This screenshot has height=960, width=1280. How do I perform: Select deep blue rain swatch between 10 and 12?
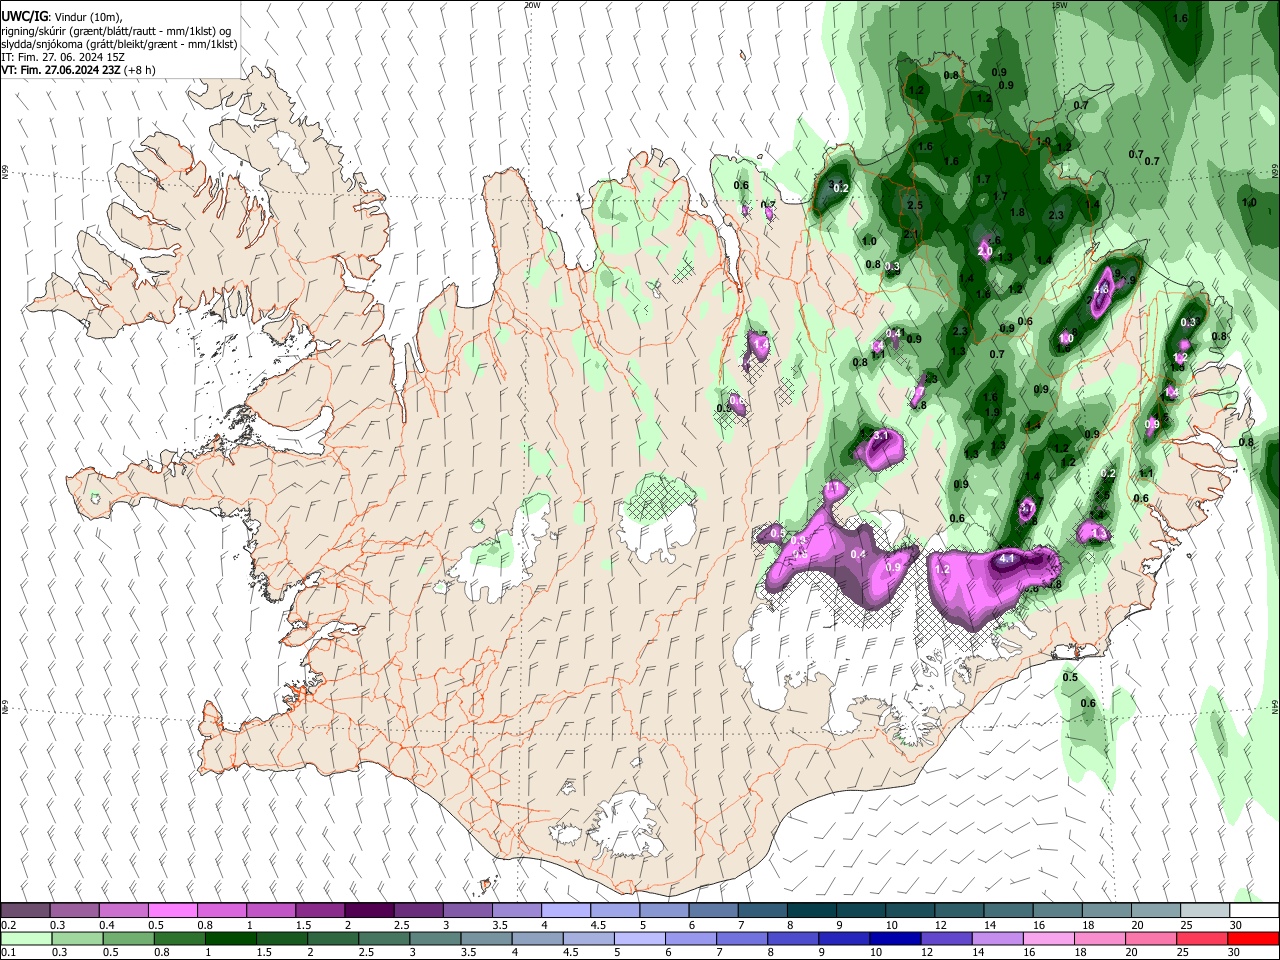tap(893, 938)
